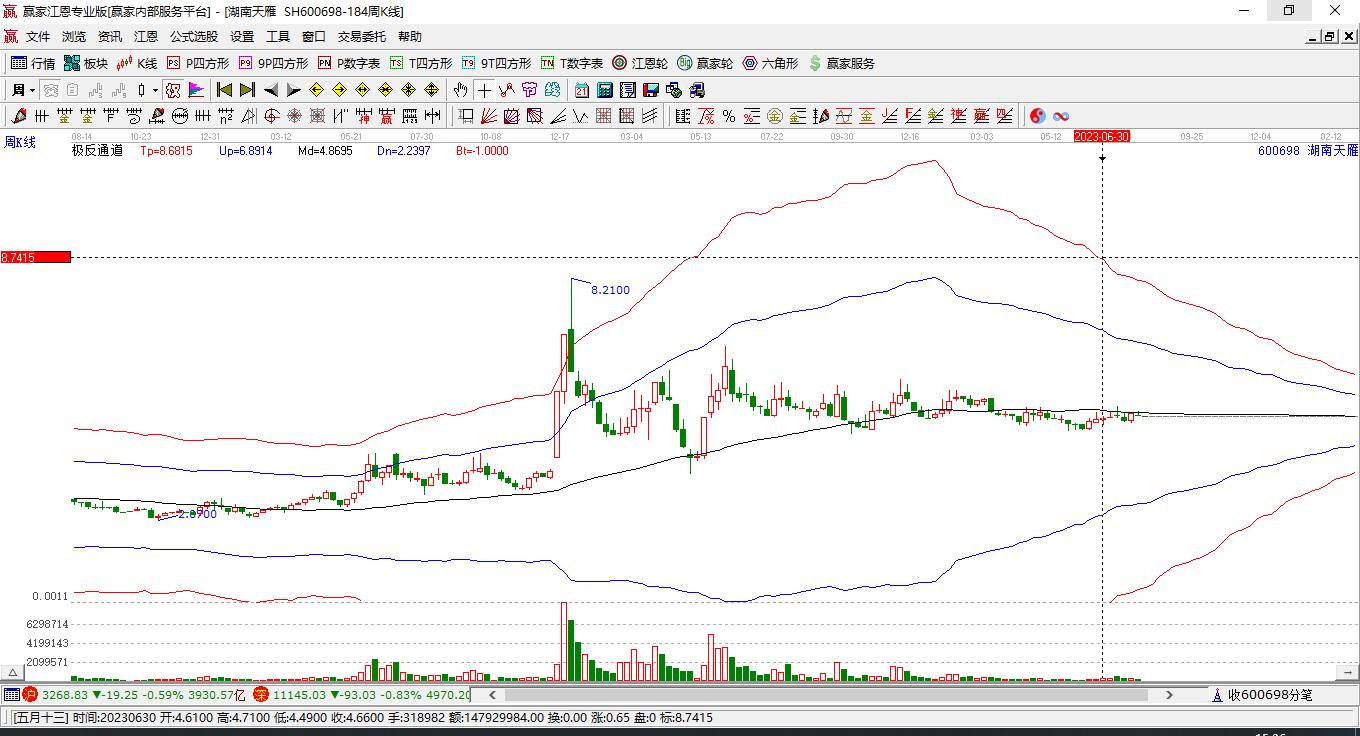Open the 9T四方形 tool

(x=496, y=63)
